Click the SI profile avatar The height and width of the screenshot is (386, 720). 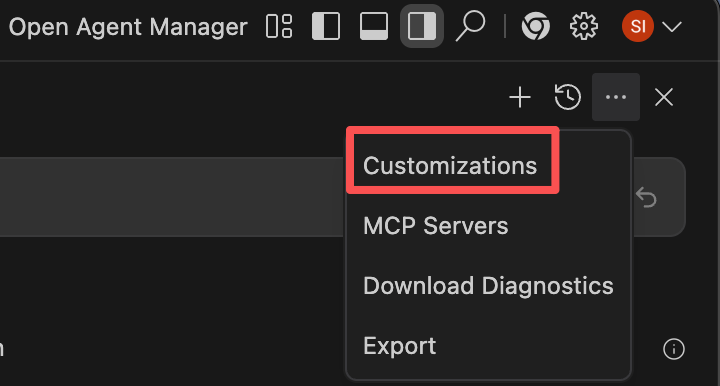pos(638,26)
